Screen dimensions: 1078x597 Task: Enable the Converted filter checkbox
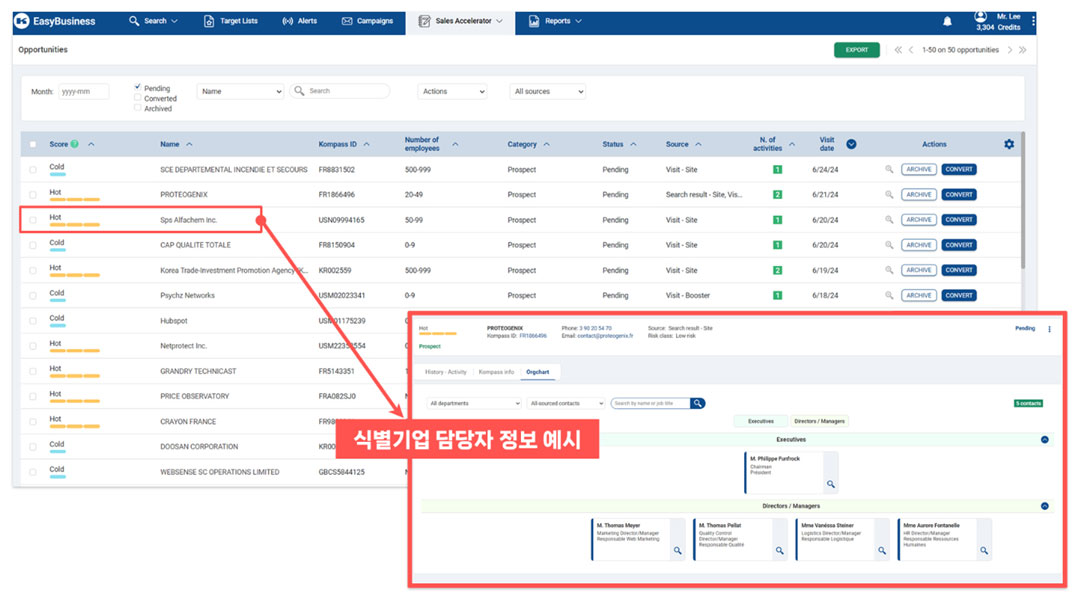[x=138, y=98]
